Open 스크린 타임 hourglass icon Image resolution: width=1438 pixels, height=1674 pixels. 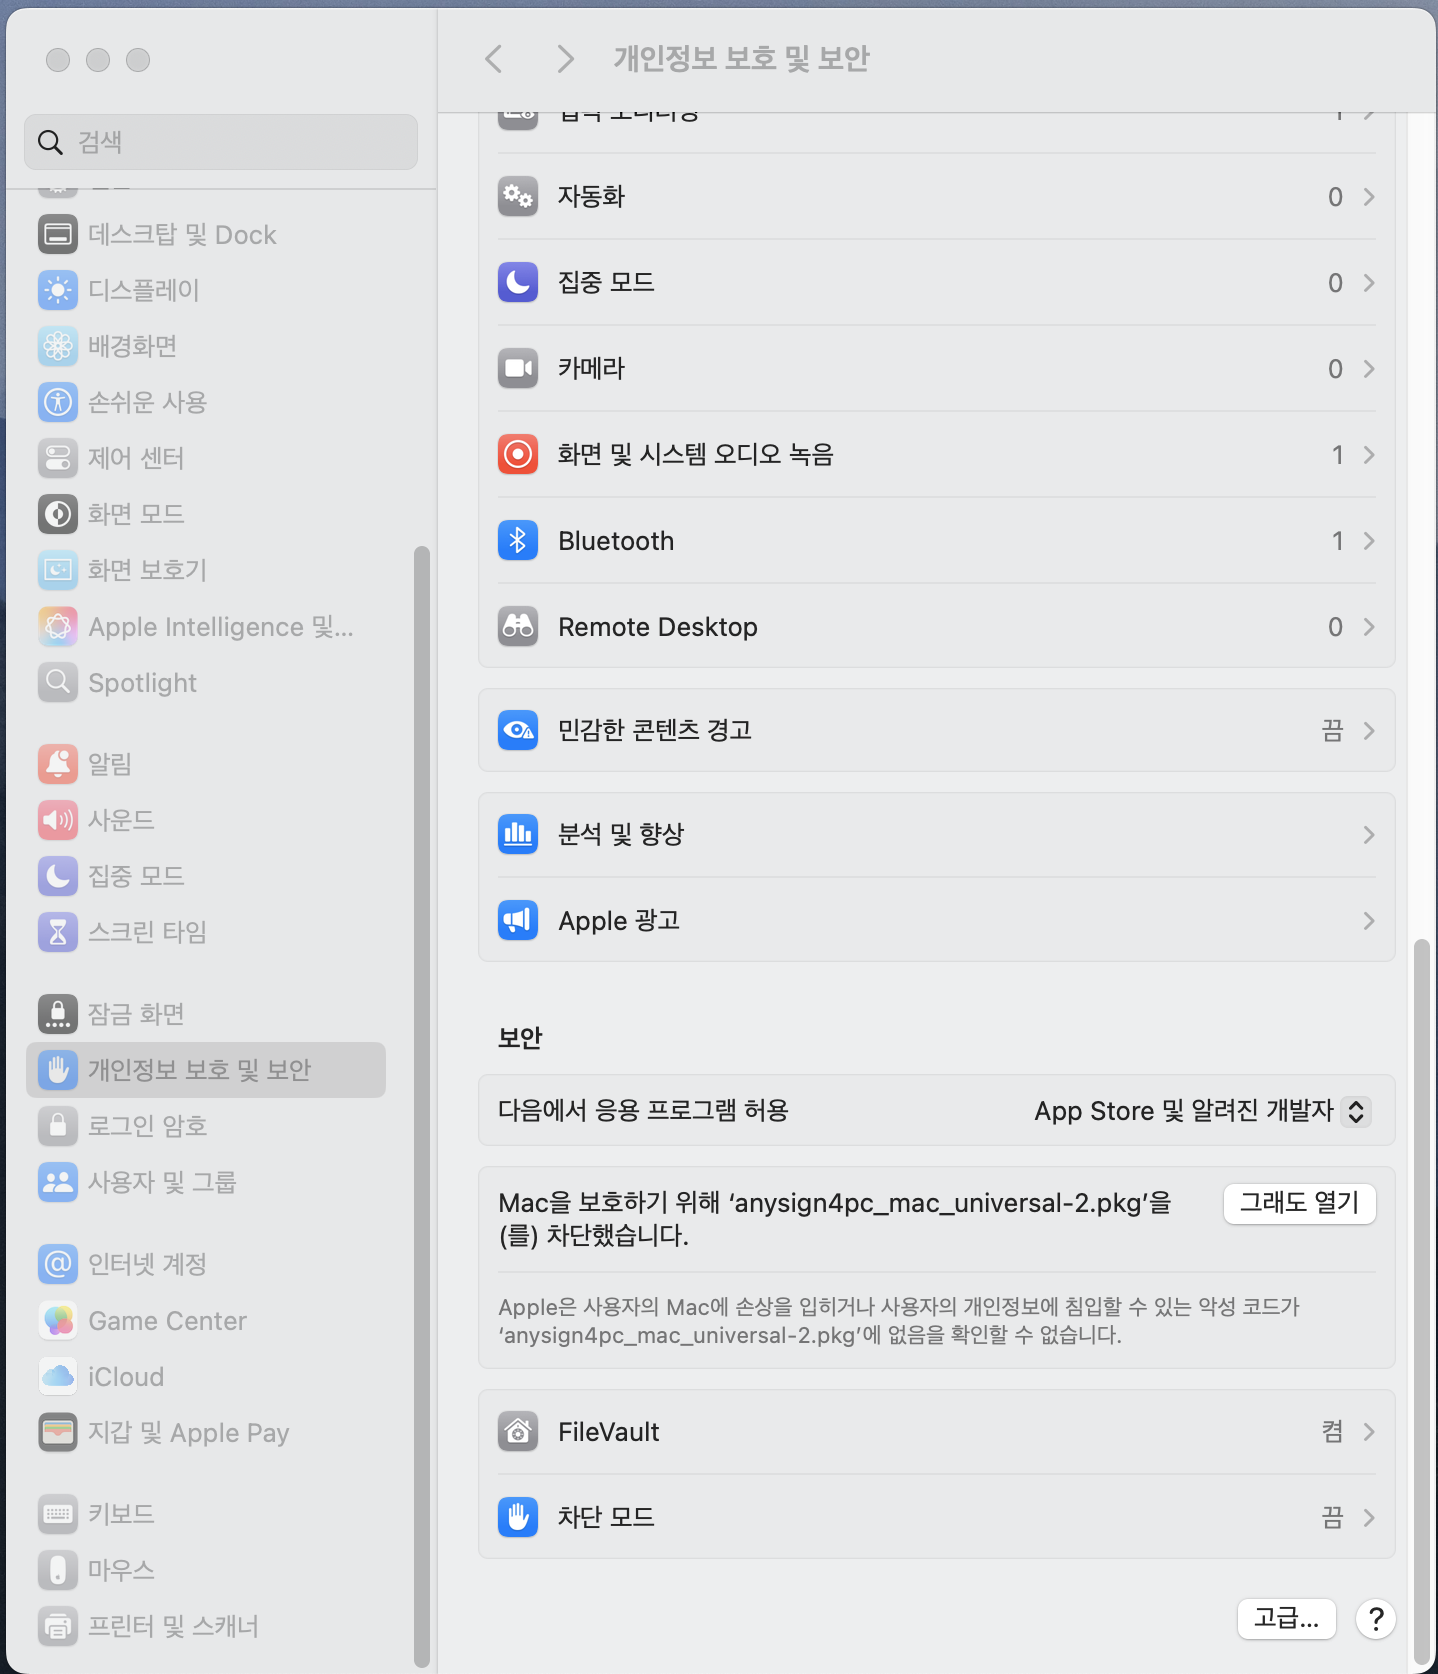[58, 933]
